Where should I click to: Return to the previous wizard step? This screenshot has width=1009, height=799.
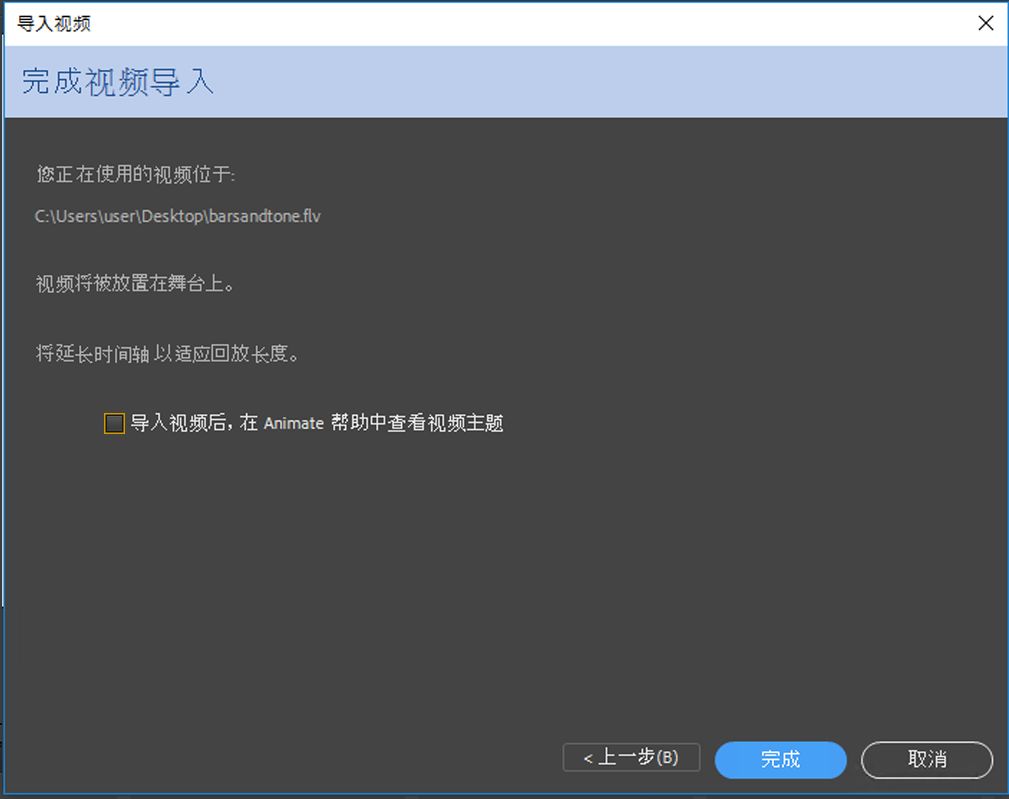630,758
